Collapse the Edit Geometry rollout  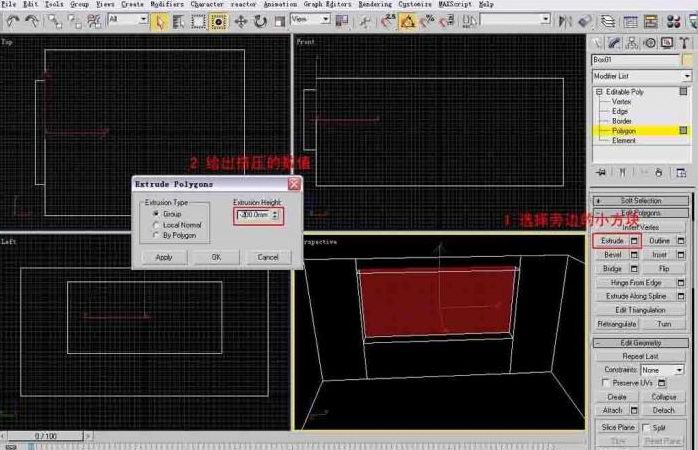coord(641,343)
